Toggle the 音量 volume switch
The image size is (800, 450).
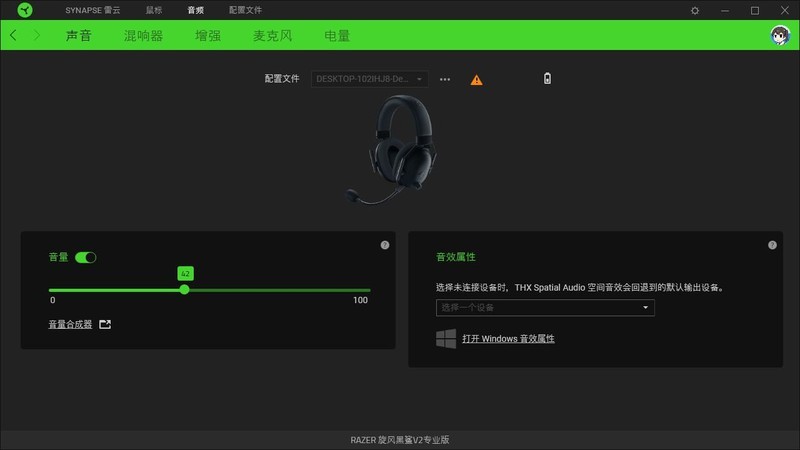85,258
